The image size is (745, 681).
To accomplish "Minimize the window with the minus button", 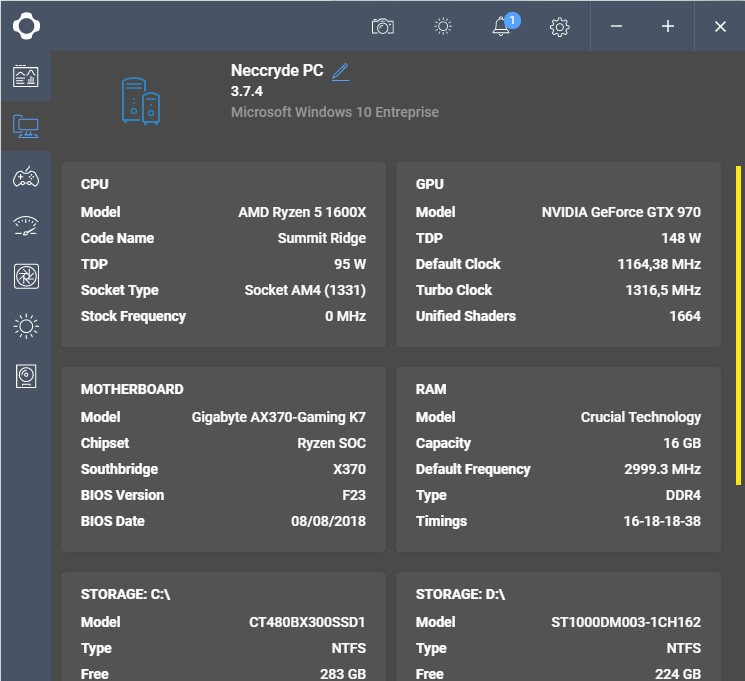I will [616, 26].
